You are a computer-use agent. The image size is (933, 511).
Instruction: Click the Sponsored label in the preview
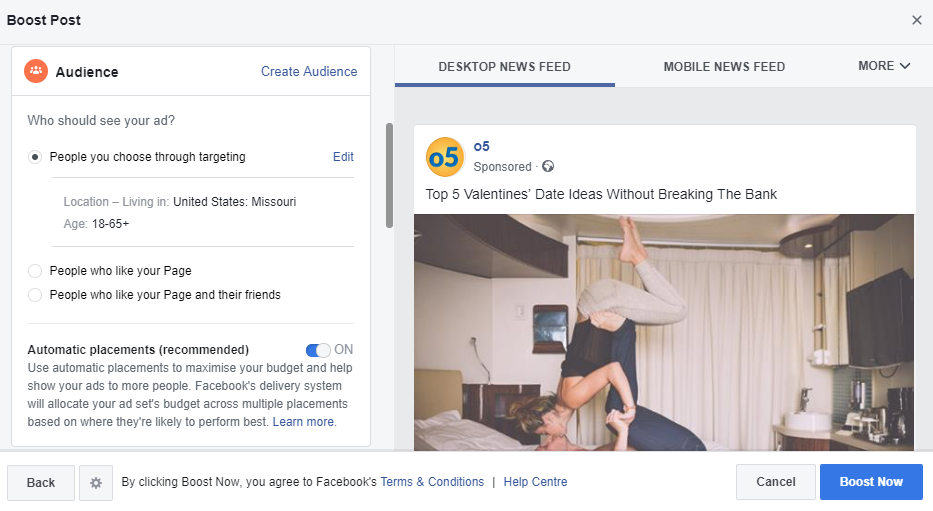click(x=502, y=167)
